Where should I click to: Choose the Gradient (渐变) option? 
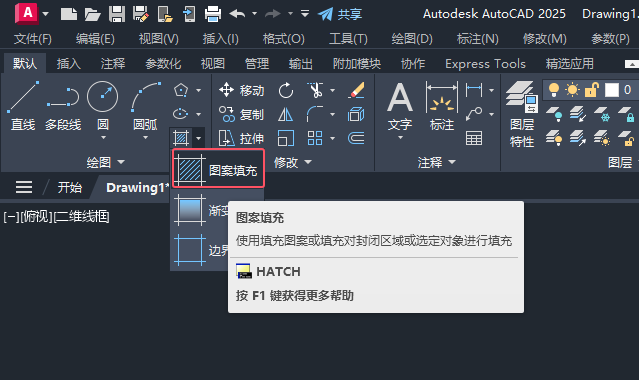click(200, 210)
